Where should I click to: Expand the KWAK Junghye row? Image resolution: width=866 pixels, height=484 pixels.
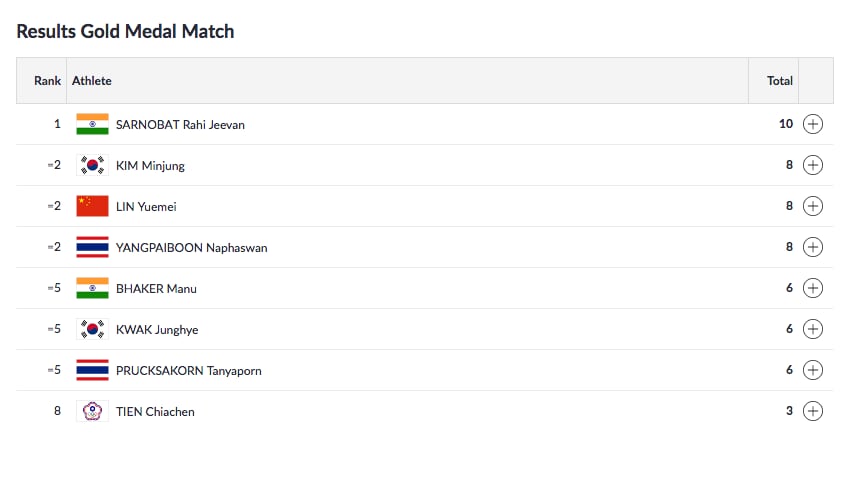813,329
